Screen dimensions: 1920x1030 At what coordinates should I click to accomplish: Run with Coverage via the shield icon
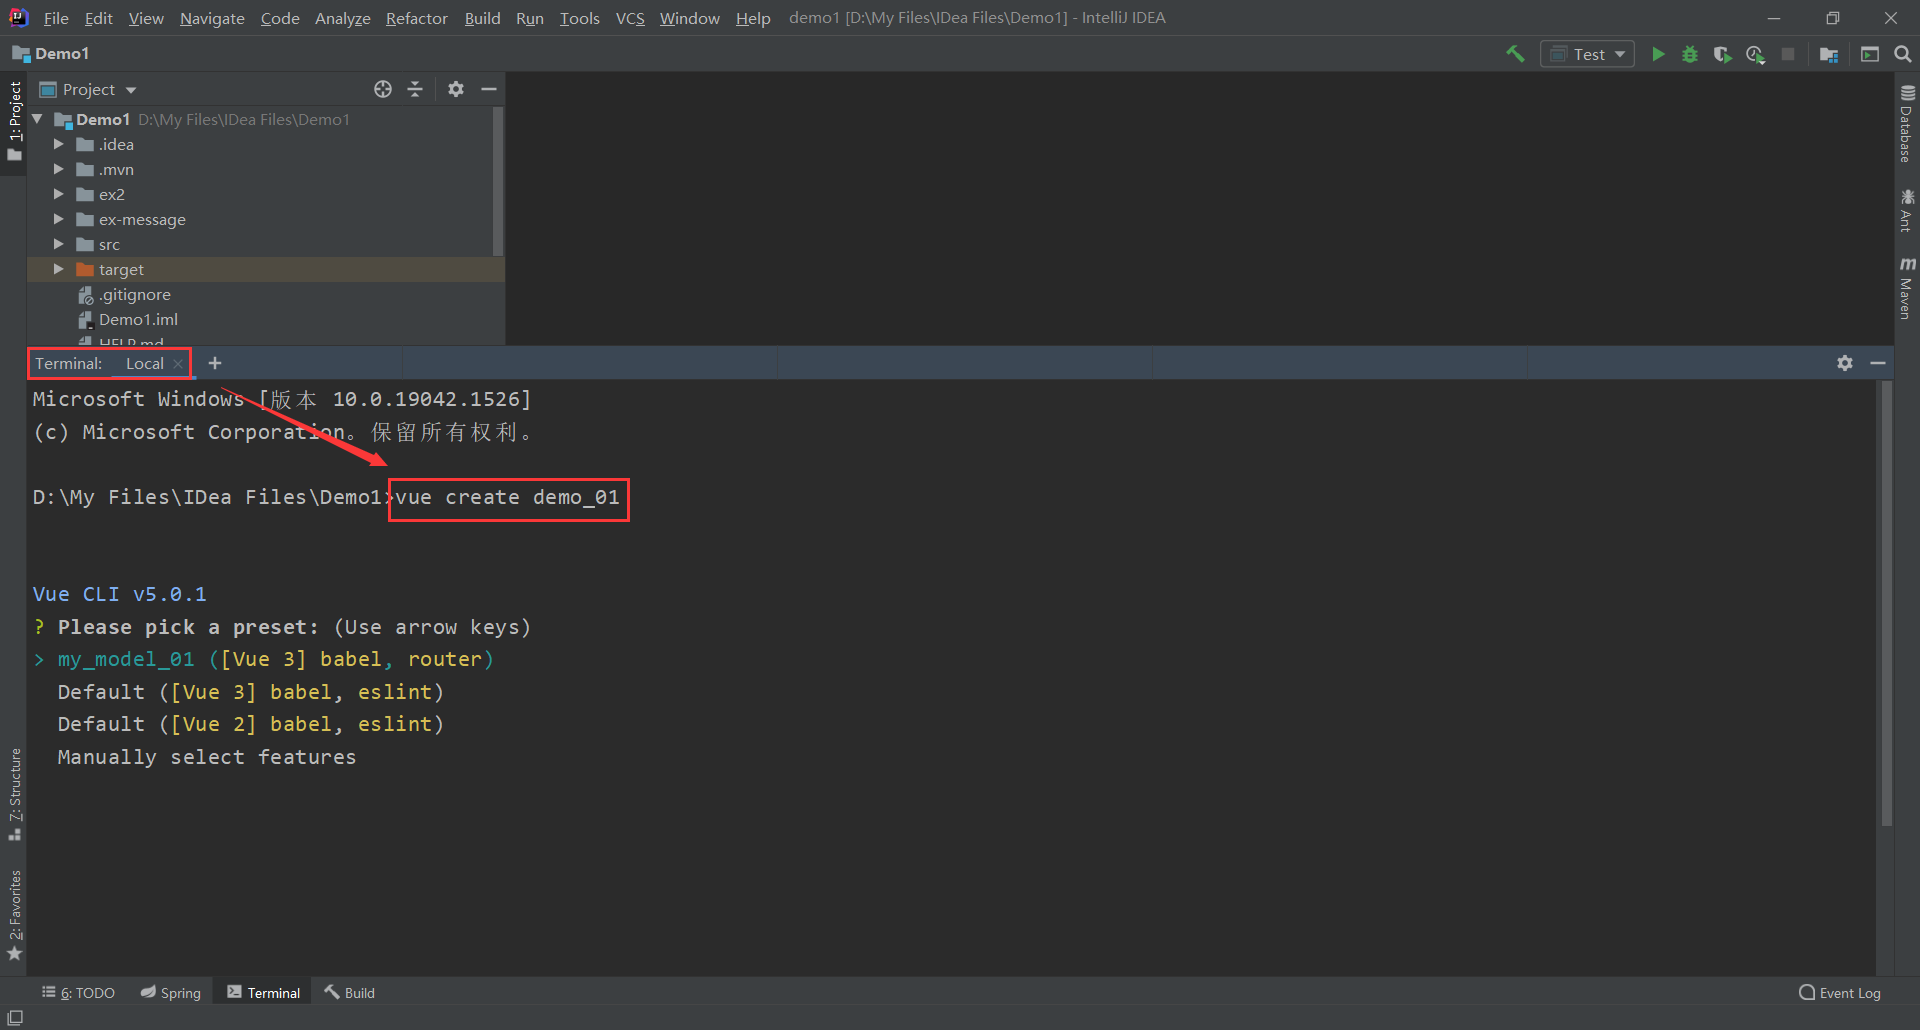point(1722,54)
